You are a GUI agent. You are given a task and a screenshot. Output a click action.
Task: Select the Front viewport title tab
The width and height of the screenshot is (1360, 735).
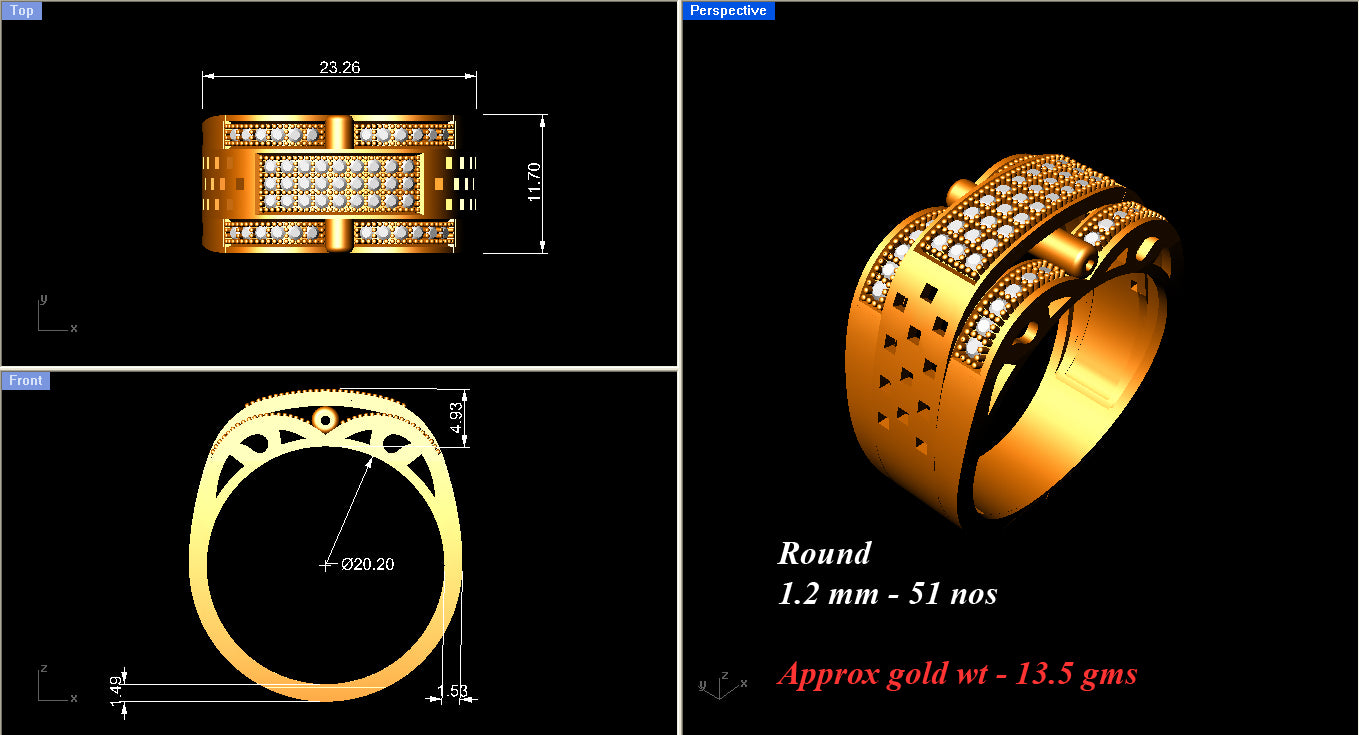pyautogui.click(x=26, y=380)
